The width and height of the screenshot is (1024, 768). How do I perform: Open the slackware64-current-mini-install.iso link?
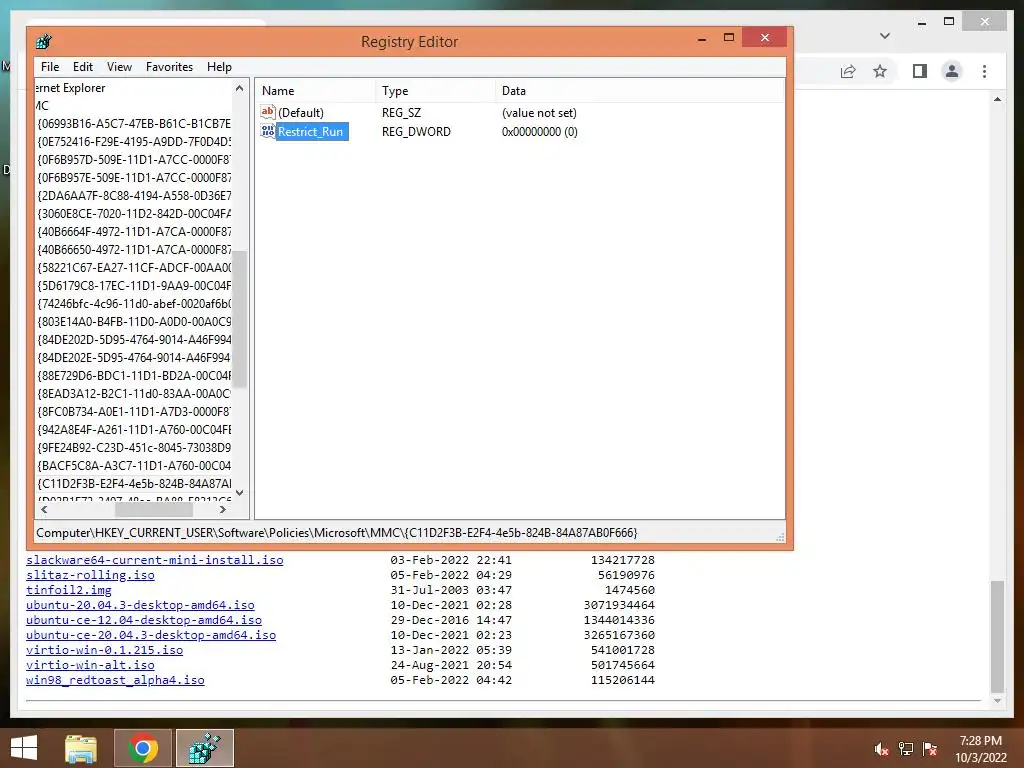tap(155, 560)
